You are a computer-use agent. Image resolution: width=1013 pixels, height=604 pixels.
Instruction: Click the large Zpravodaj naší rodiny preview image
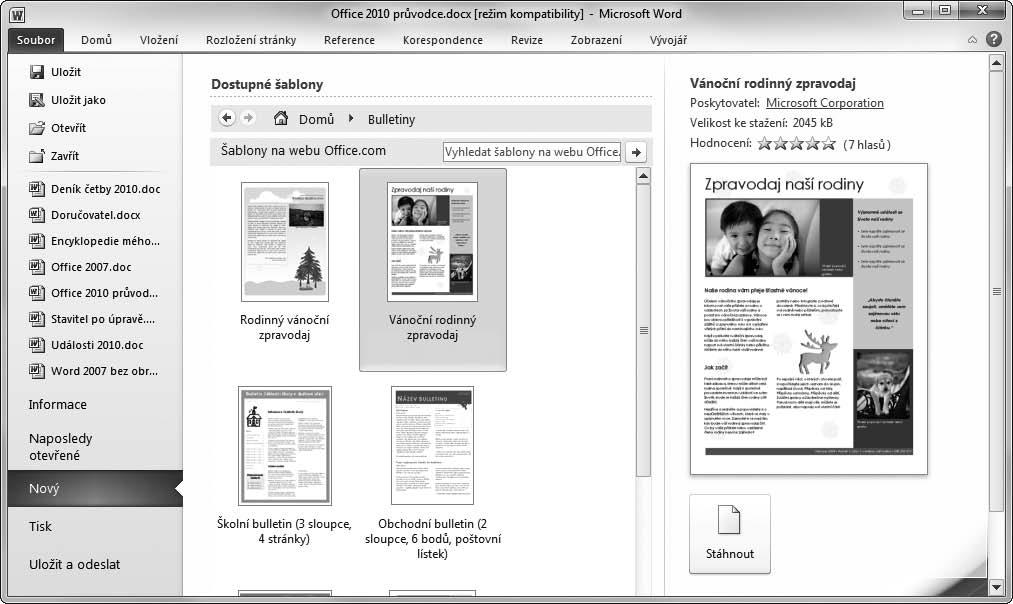[x=808, y=318]
